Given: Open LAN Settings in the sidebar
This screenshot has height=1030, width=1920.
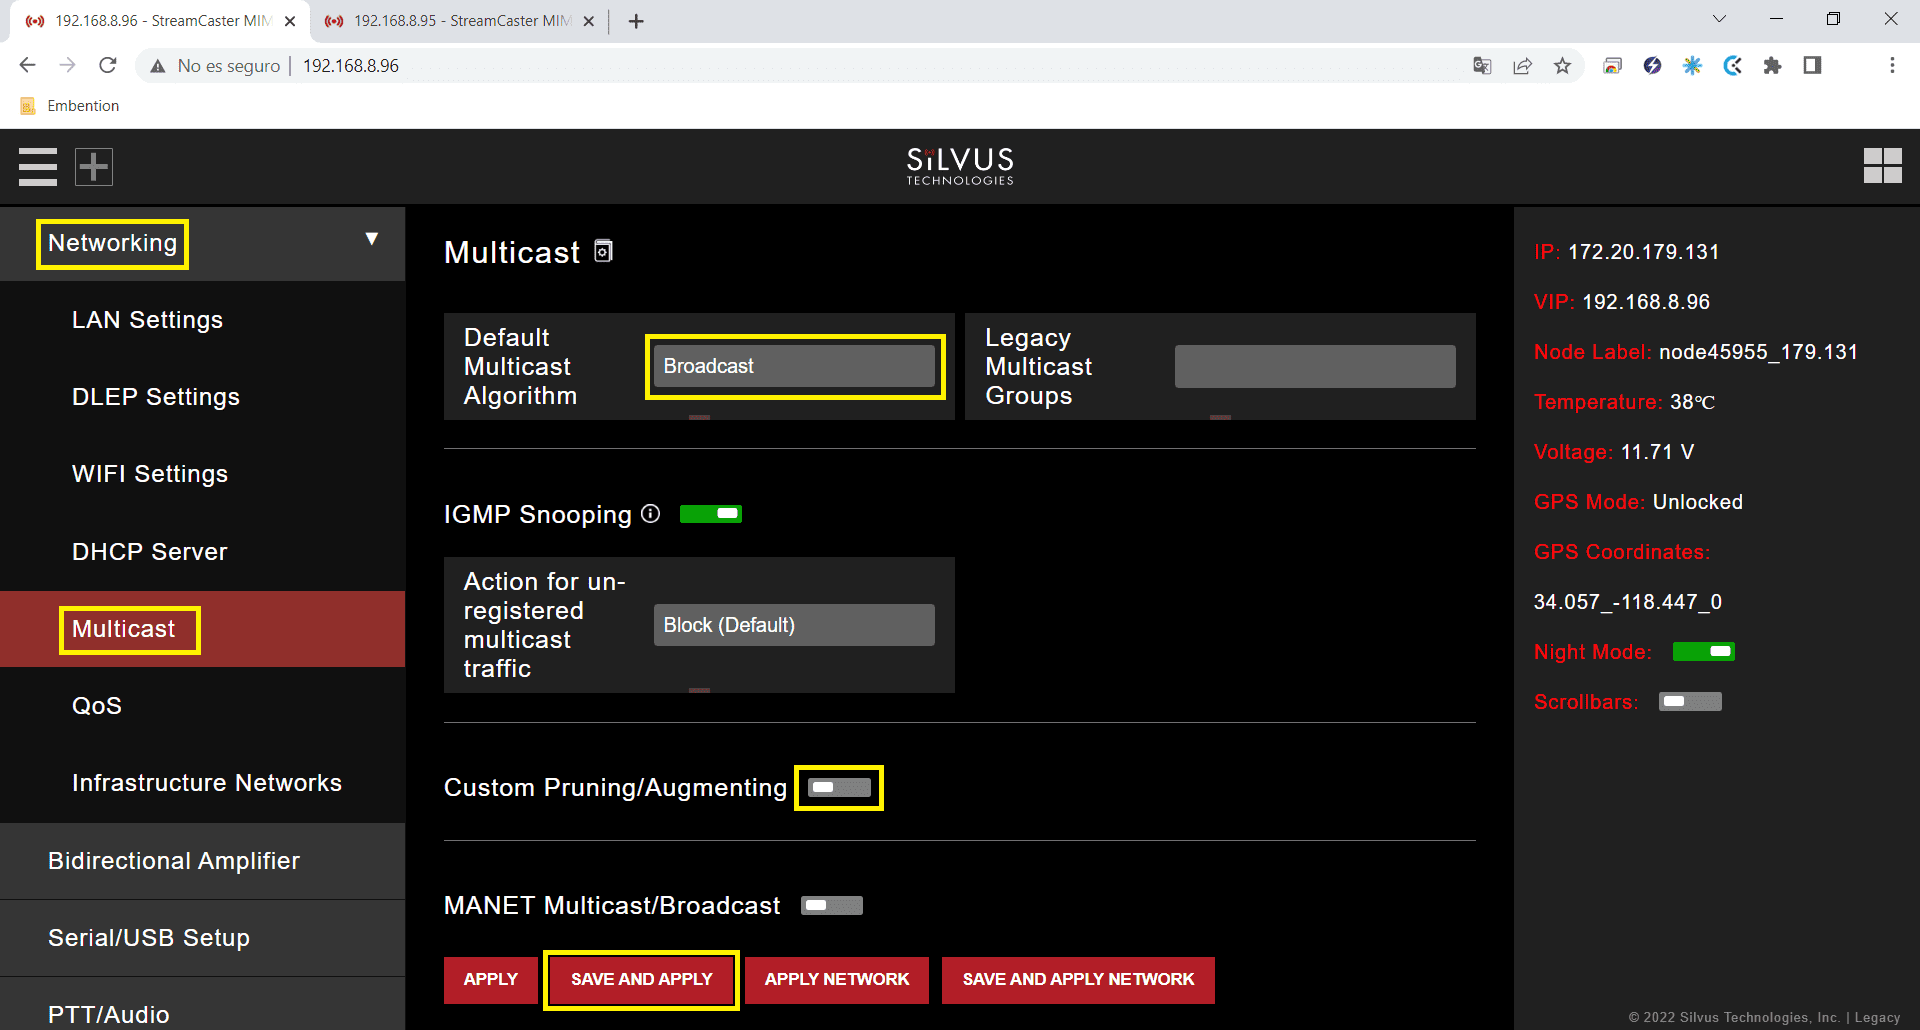Looking at the screenshot, I should (x=147, y=320).
